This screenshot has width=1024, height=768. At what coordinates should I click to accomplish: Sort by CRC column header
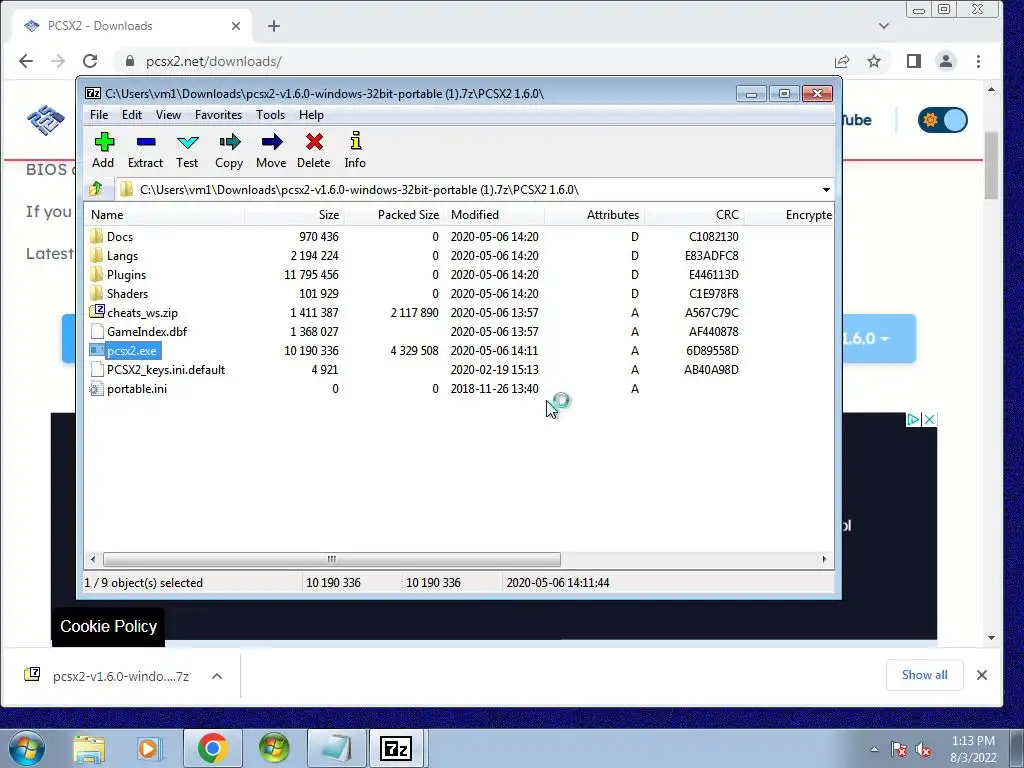pos(694,215)
